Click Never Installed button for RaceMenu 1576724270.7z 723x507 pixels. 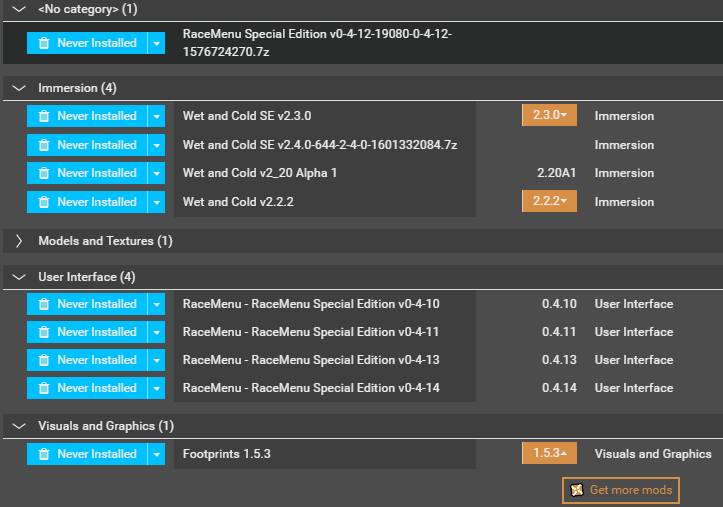87,43
